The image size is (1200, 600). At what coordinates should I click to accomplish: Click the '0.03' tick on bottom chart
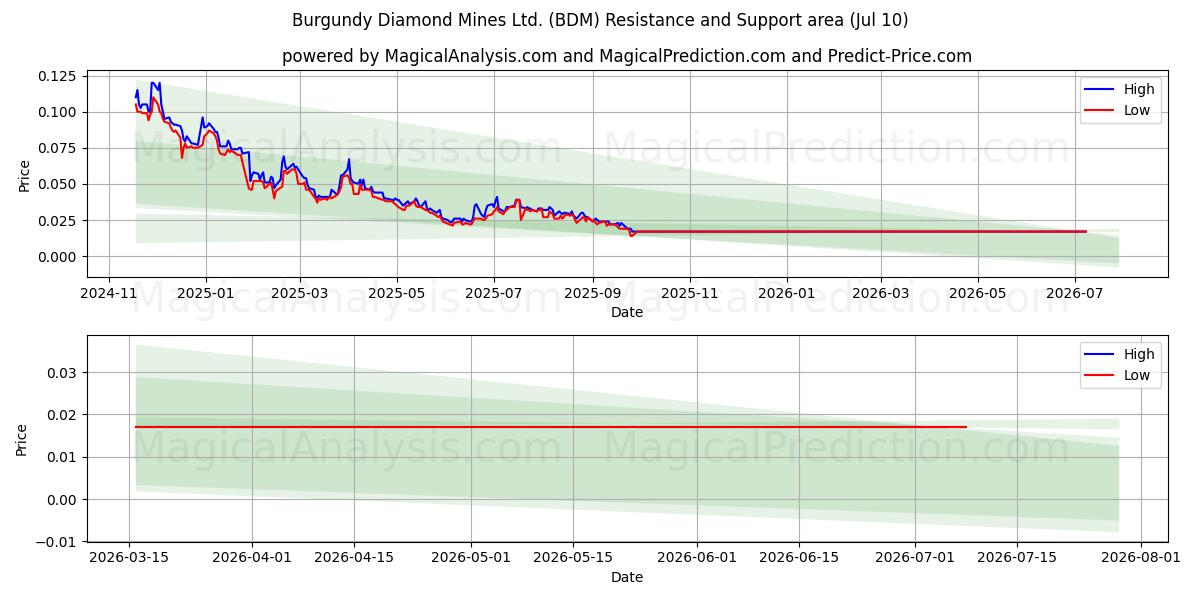pos(62,373)
